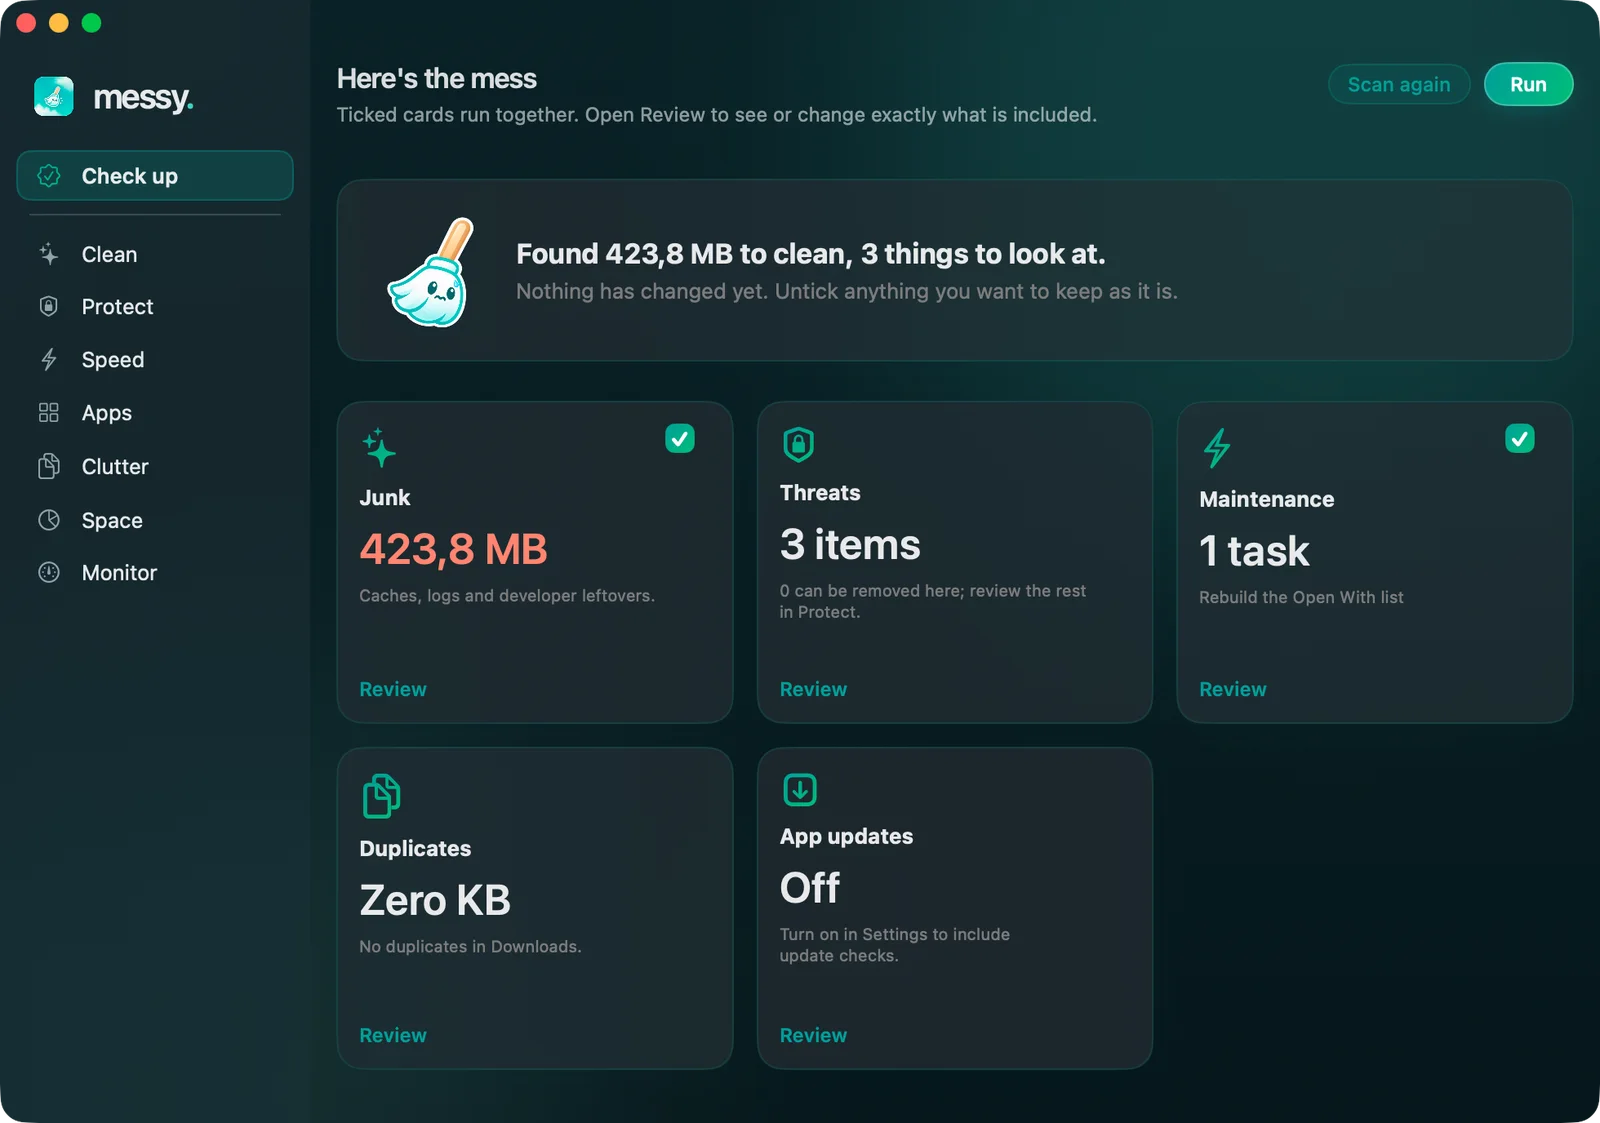Click the messy broom app logo icon

pyautogui.click(x=54, y=96)
